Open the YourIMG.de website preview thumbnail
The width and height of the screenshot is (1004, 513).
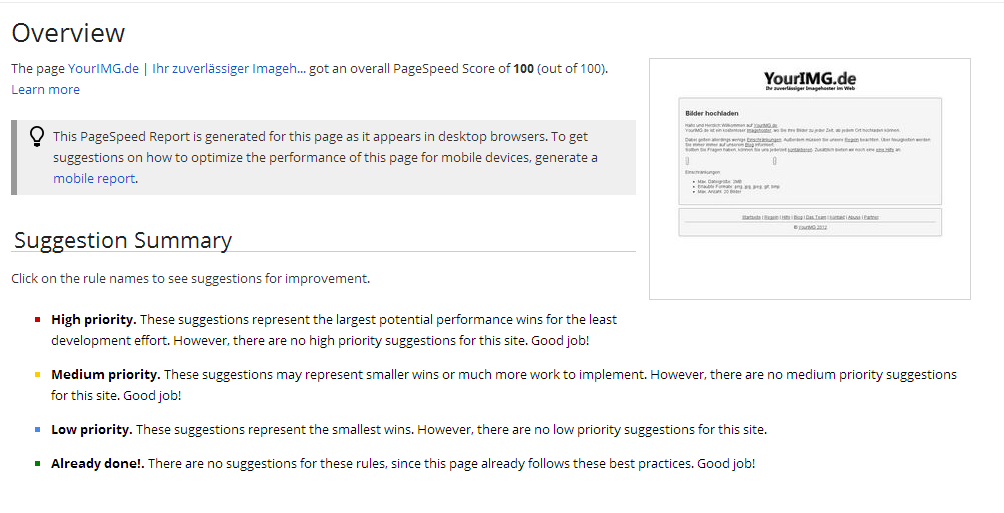coord(809,179)
